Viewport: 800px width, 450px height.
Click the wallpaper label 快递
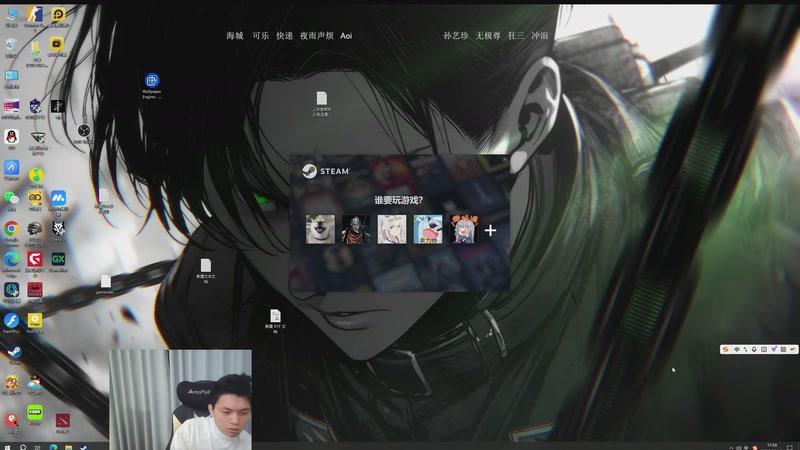pos(285,36)
